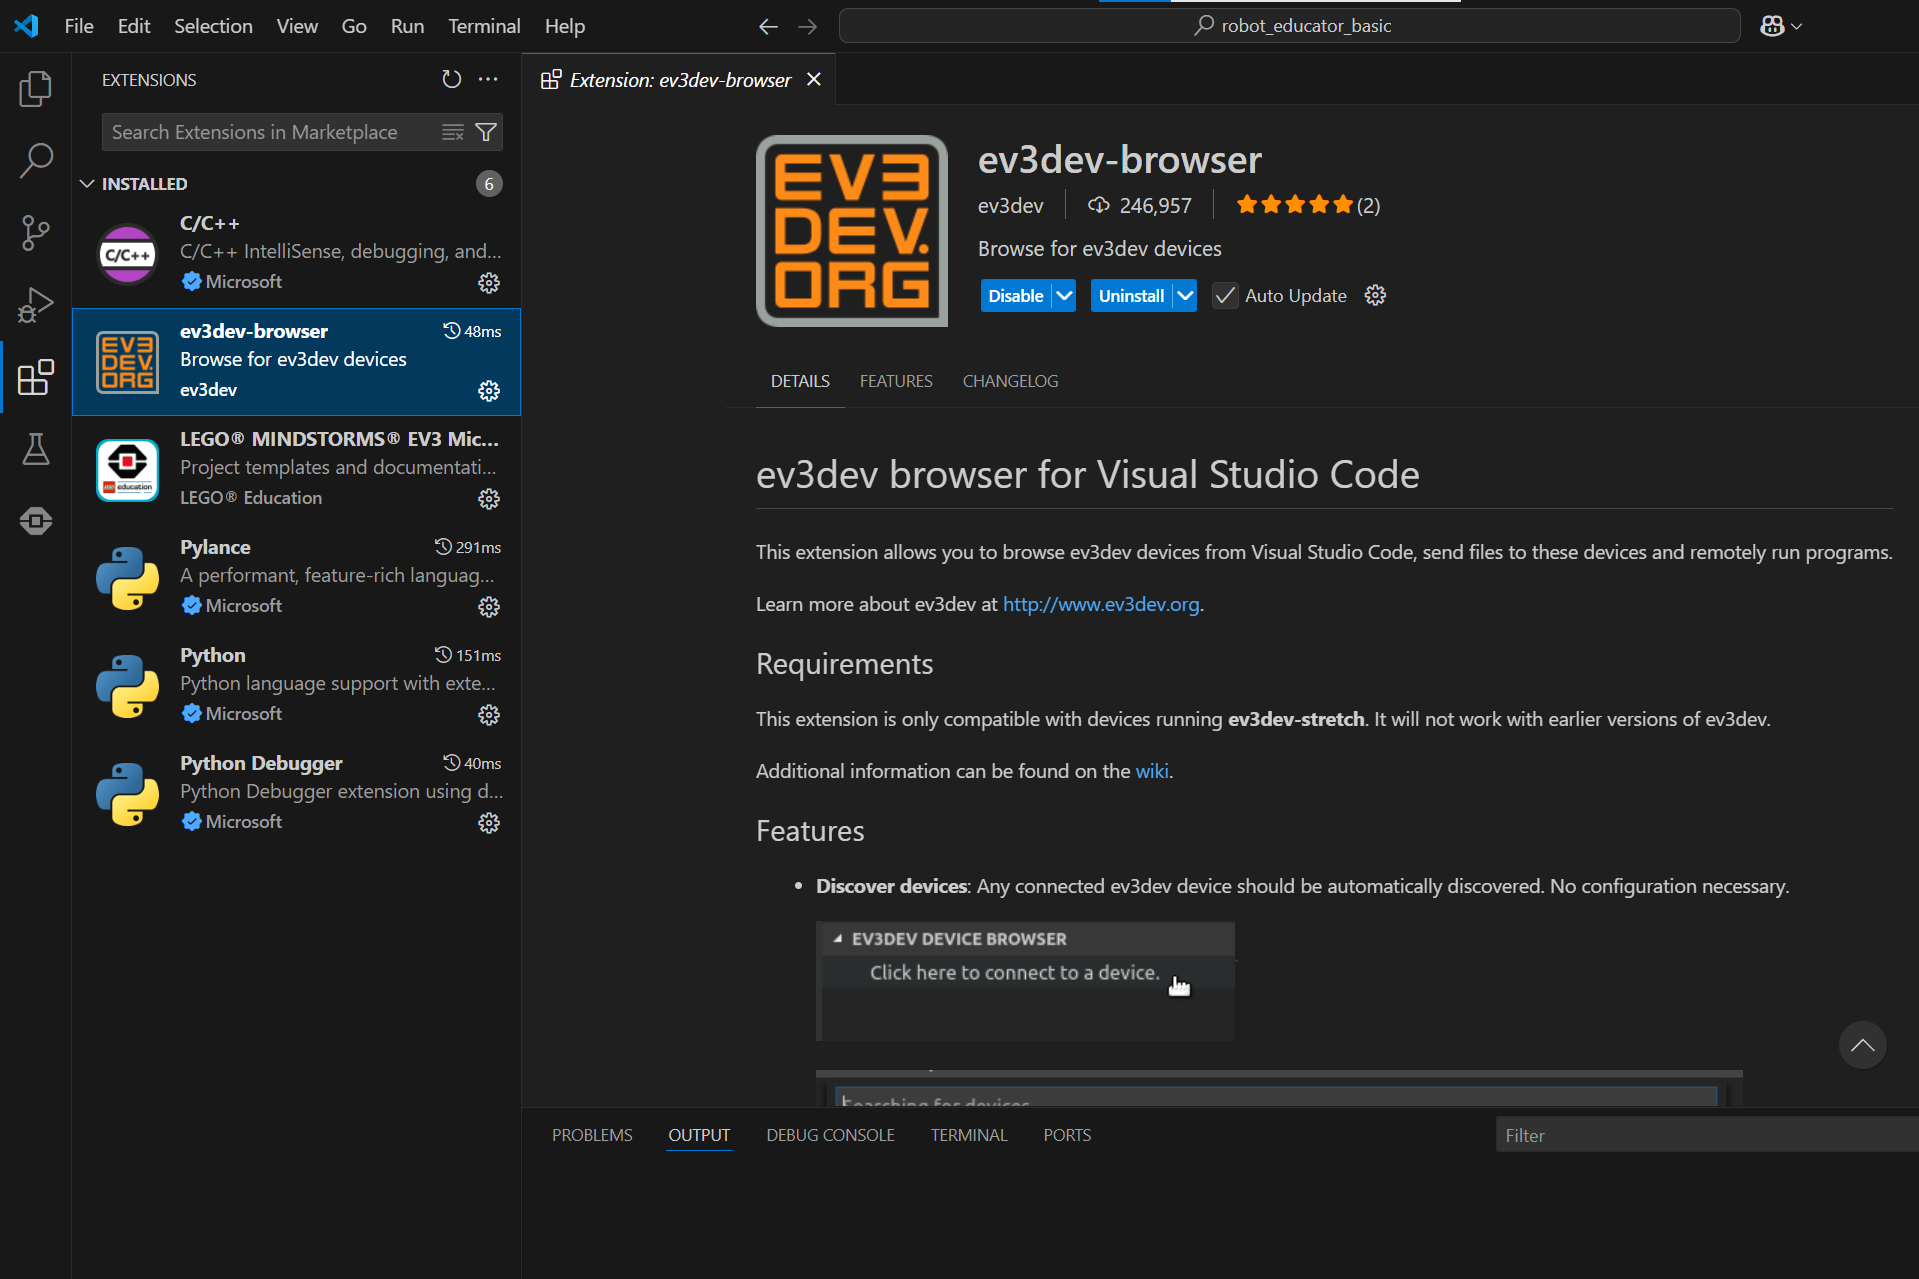Refresh the extensions list

coord(452,79)
